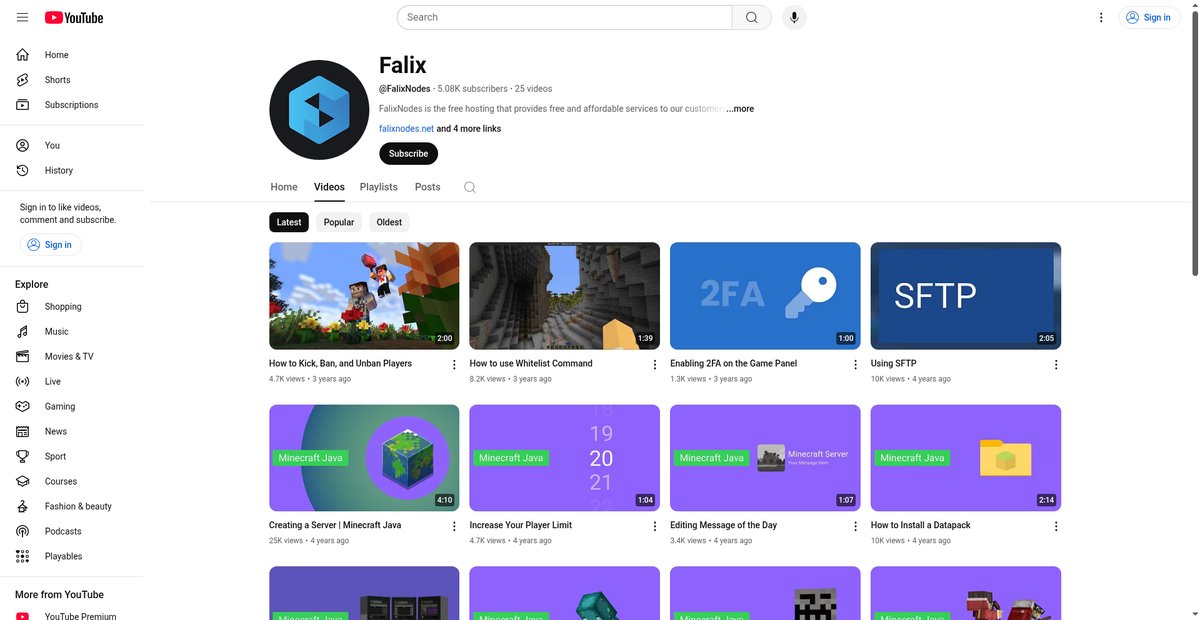This screenshot has width=1200, height=620.
Task: Open options menu for Kick, Ban, Unban video
Action: (454, 365)
